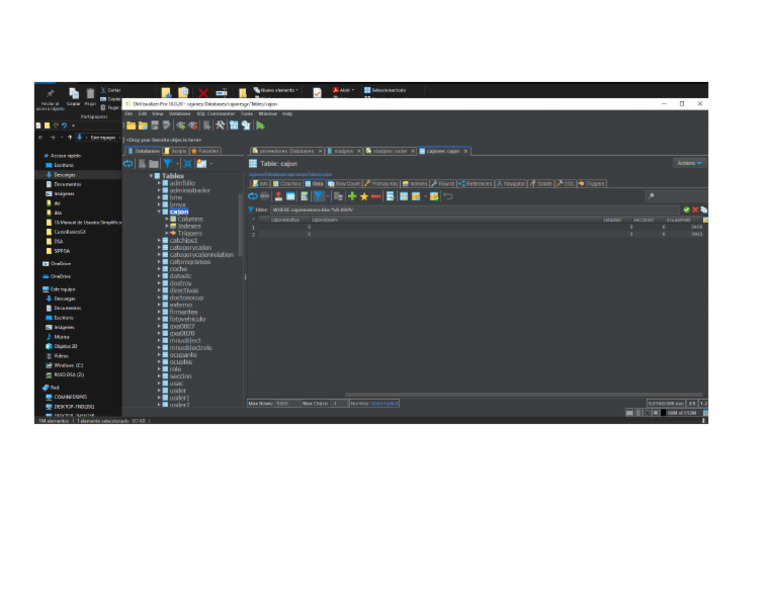The height and width of the screenshot is (594, 768).
Task: Open the Tools menu
Action: pyautogui.click(x=247, y=114)
